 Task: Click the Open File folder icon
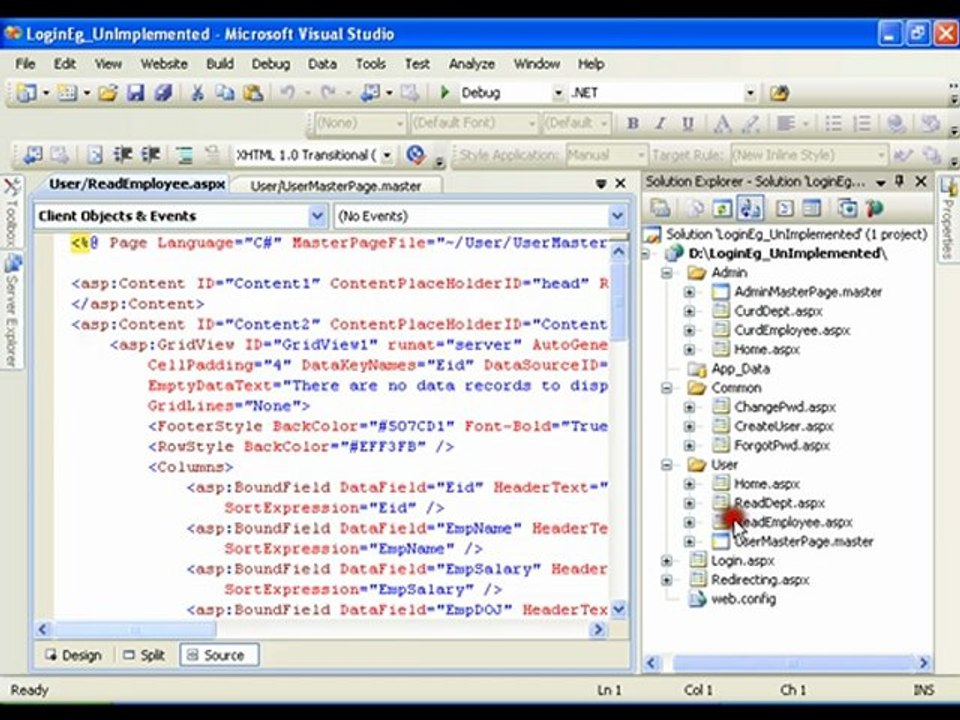[108, 93]
